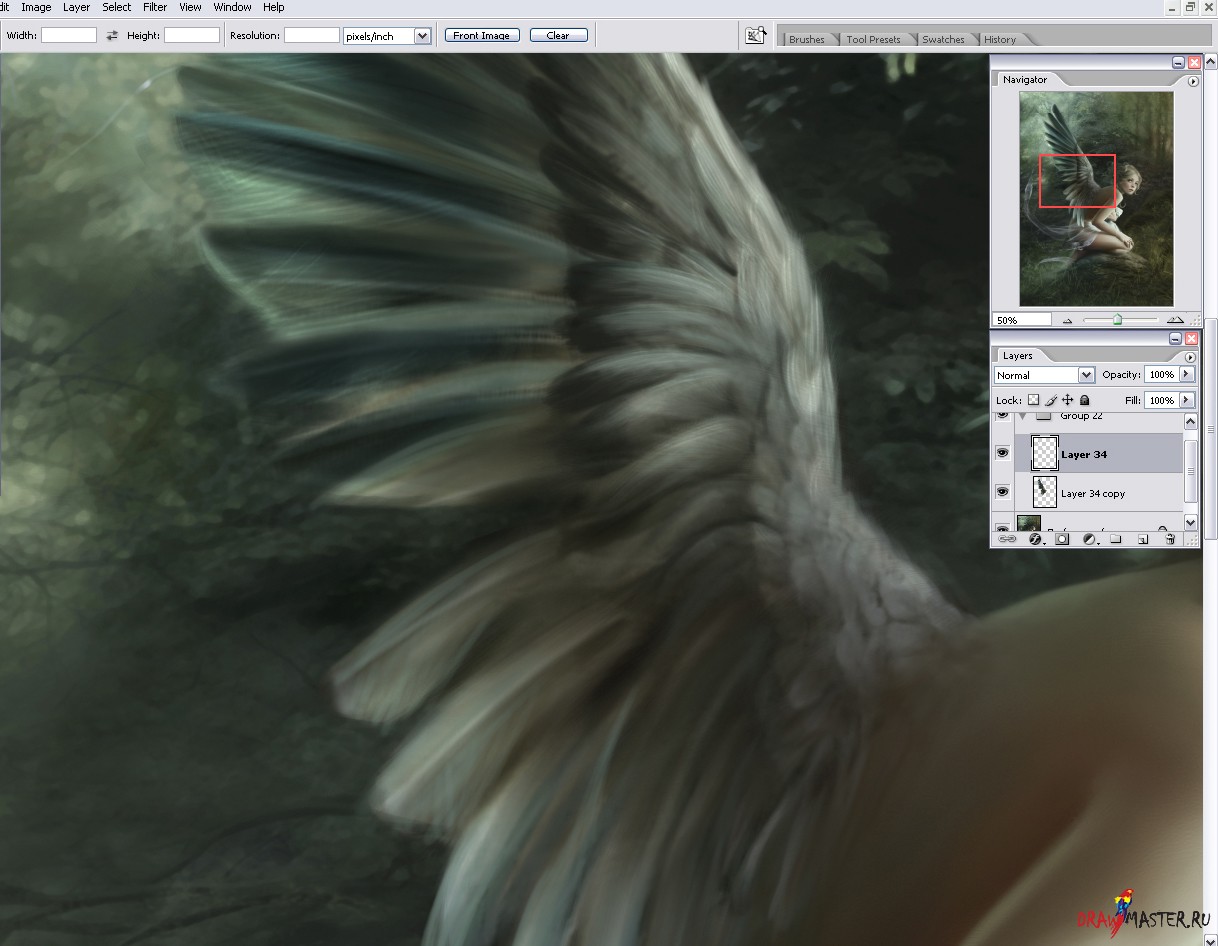Hide Layer 34 with its eye icon
Image resolution: width=1218 pixels, height=946 pixels.
pos(1002,453)
